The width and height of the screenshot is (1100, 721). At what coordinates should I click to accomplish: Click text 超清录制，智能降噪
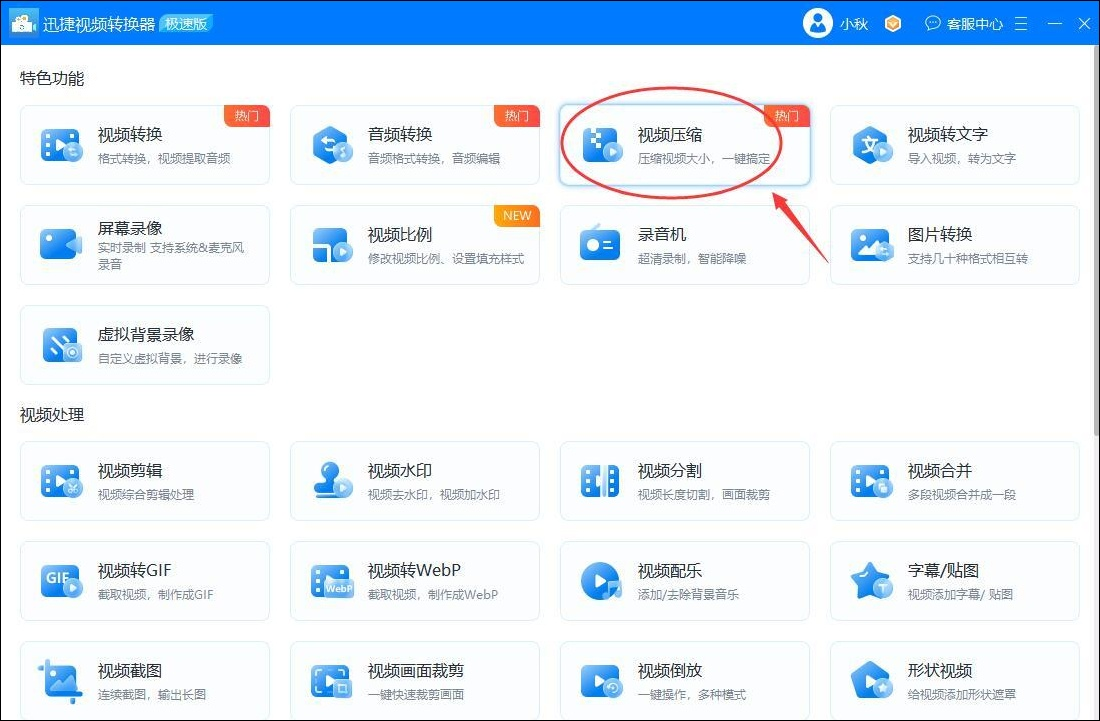coord(692,259)
